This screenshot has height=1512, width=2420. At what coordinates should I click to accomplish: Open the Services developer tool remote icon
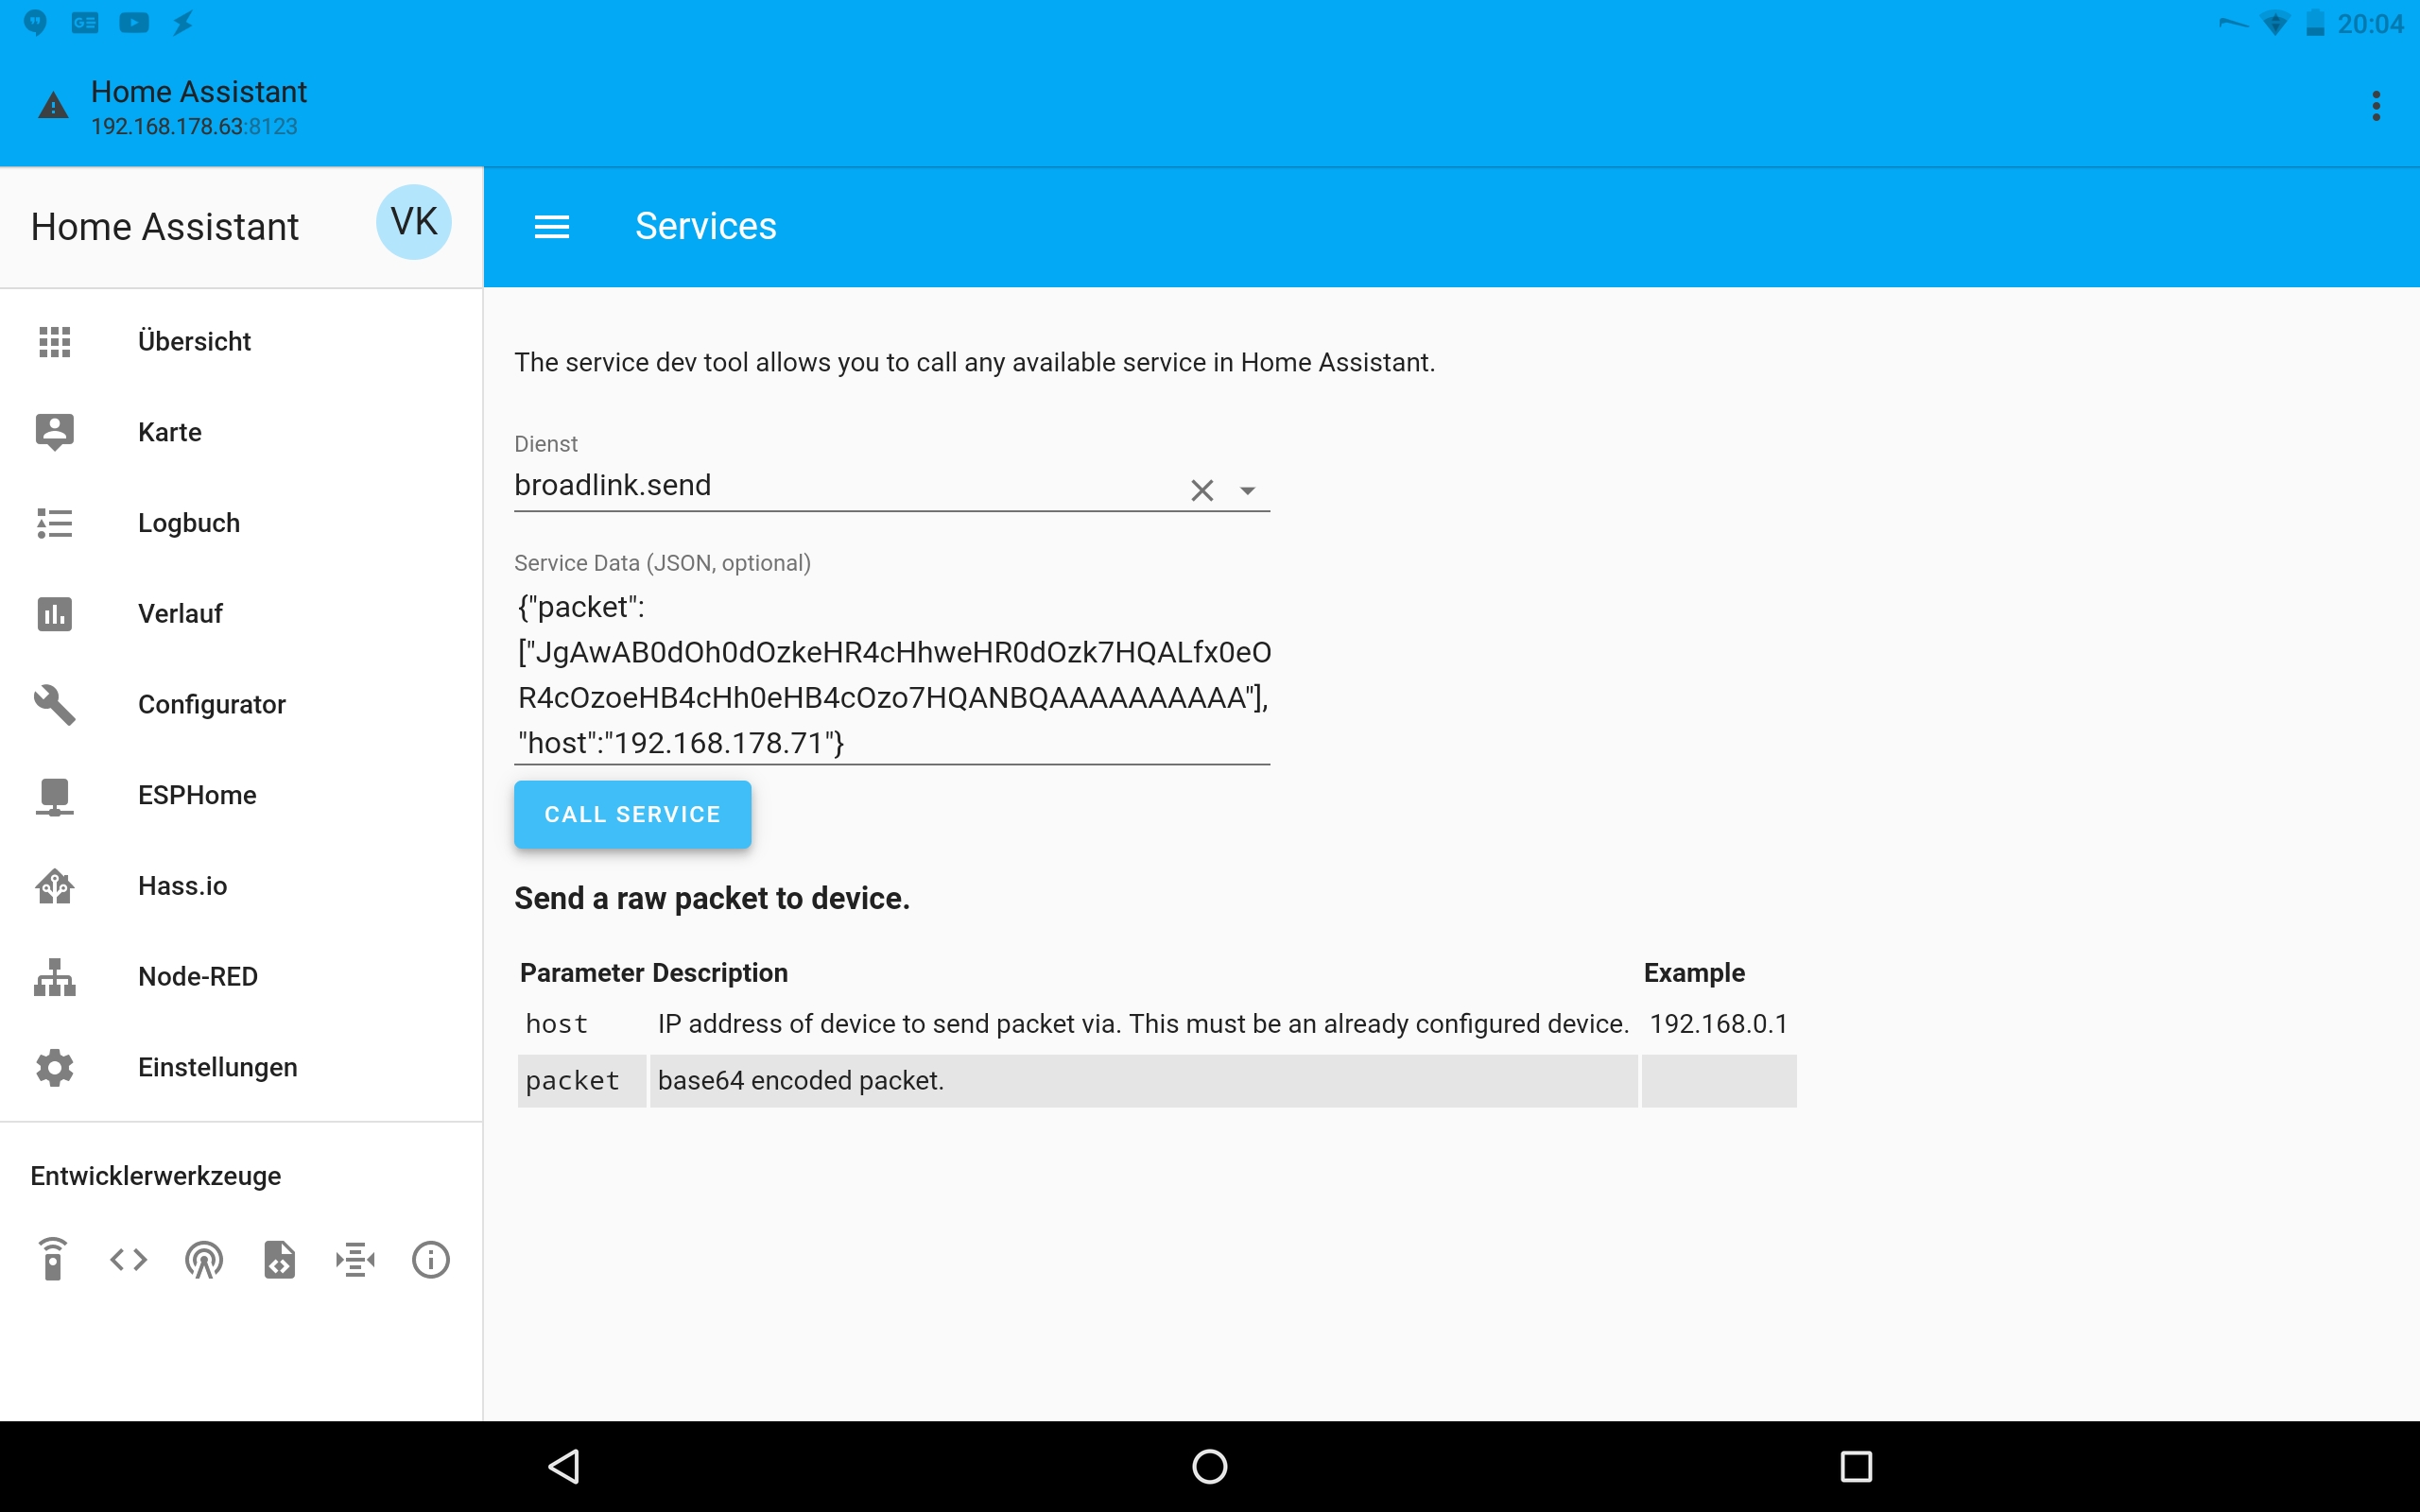tap(53, 1259)
